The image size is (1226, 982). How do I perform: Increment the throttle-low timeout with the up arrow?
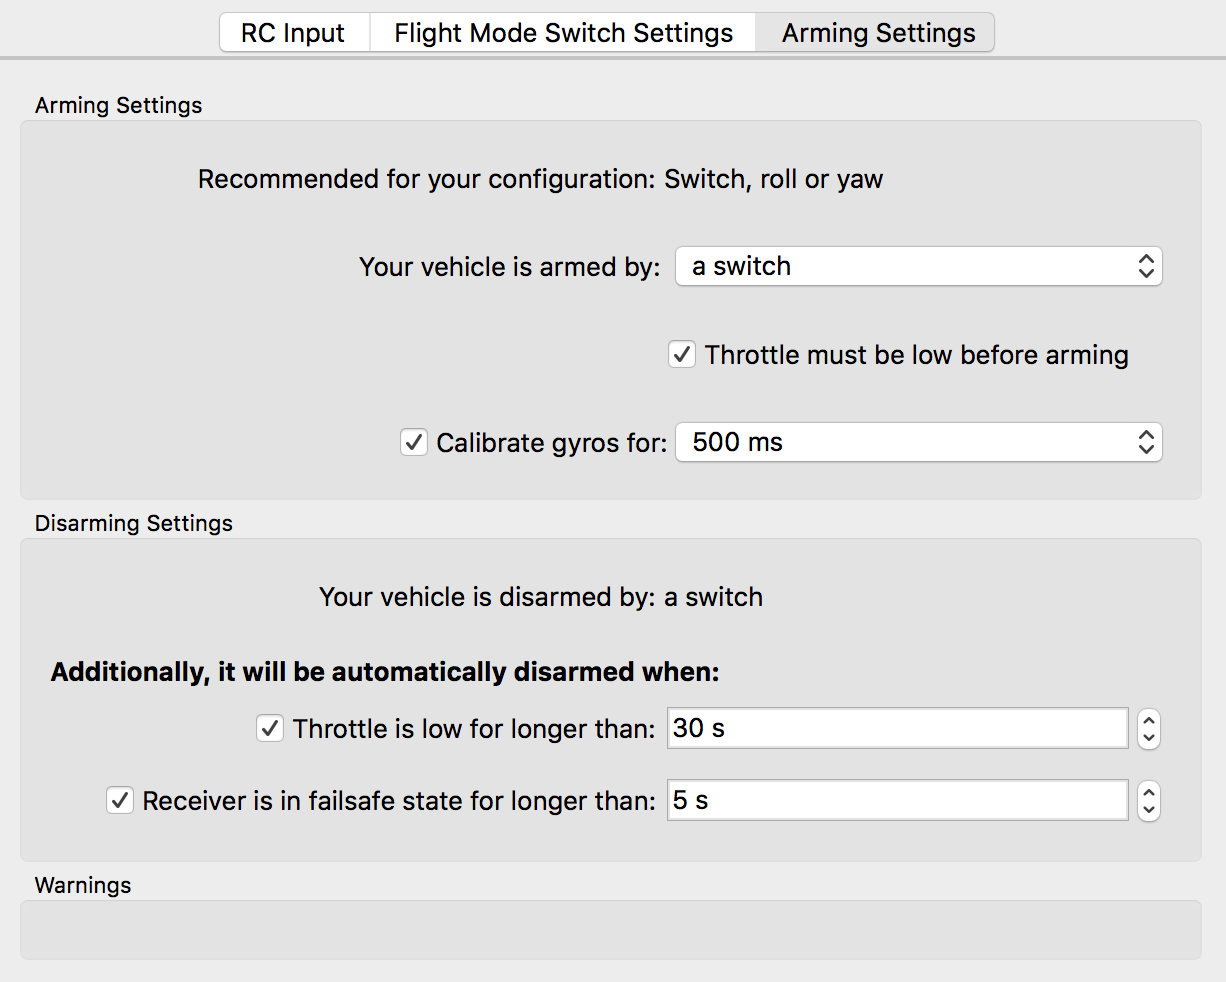pos(1148,722)
